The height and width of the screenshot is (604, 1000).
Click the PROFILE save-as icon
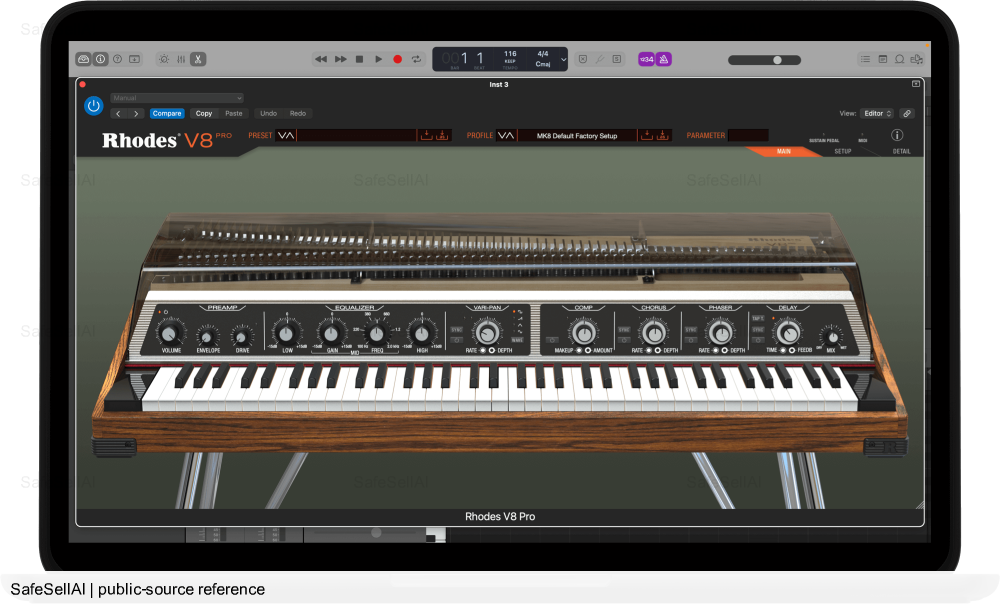[x=662, y=135]
